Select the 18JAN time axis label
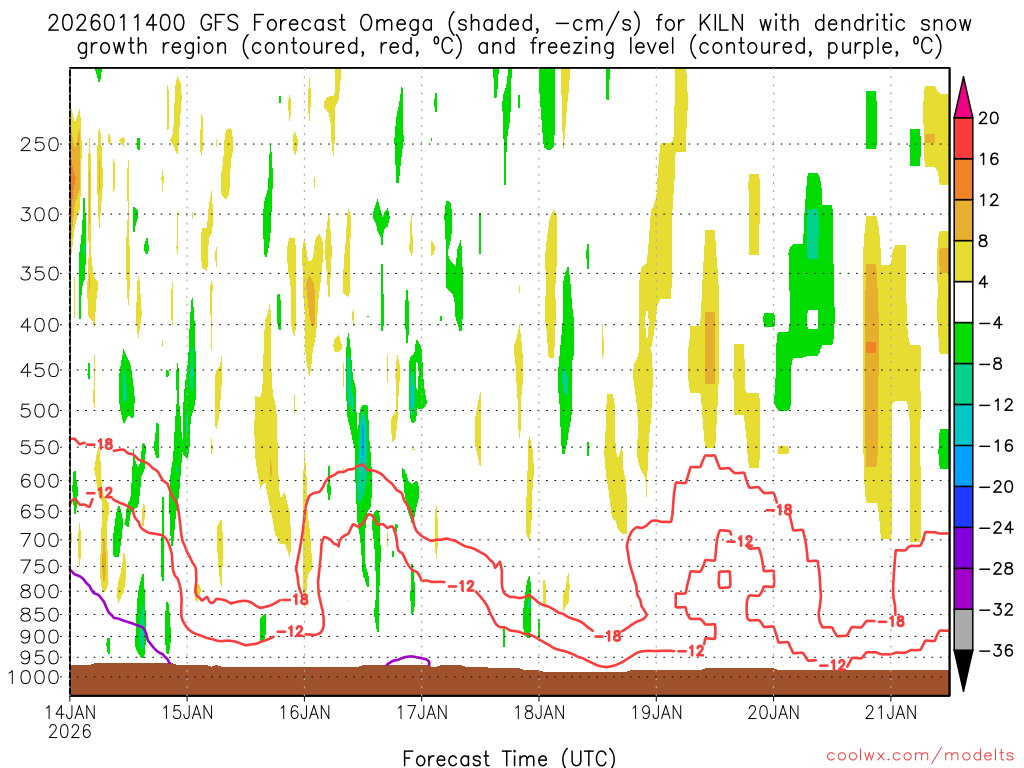Viewport: 1024px width, 768px height. tap(539, 712)
